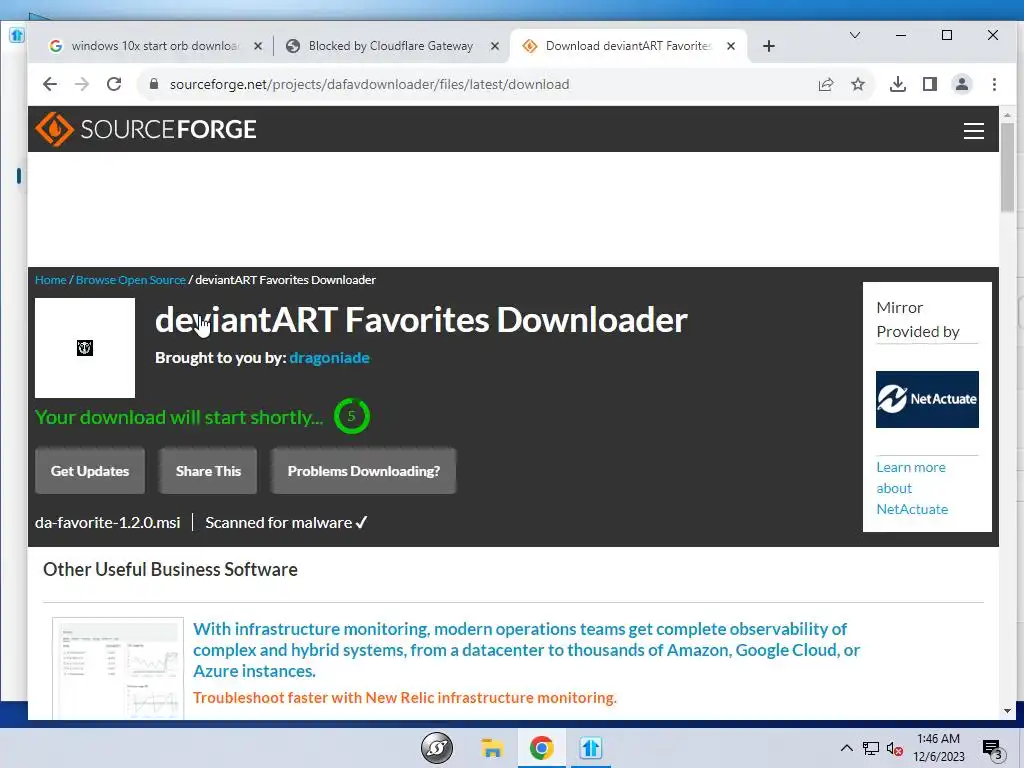Click the project icon thumbnail
Viewport: 1024px width, 768px height.
pyautogui.click(x=85, y=348)
